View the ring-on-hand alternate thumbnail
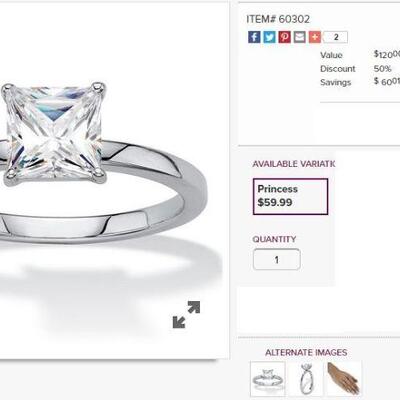Image resolution: width=400 pixels, height=400 pixels. (x=343, y=379)
